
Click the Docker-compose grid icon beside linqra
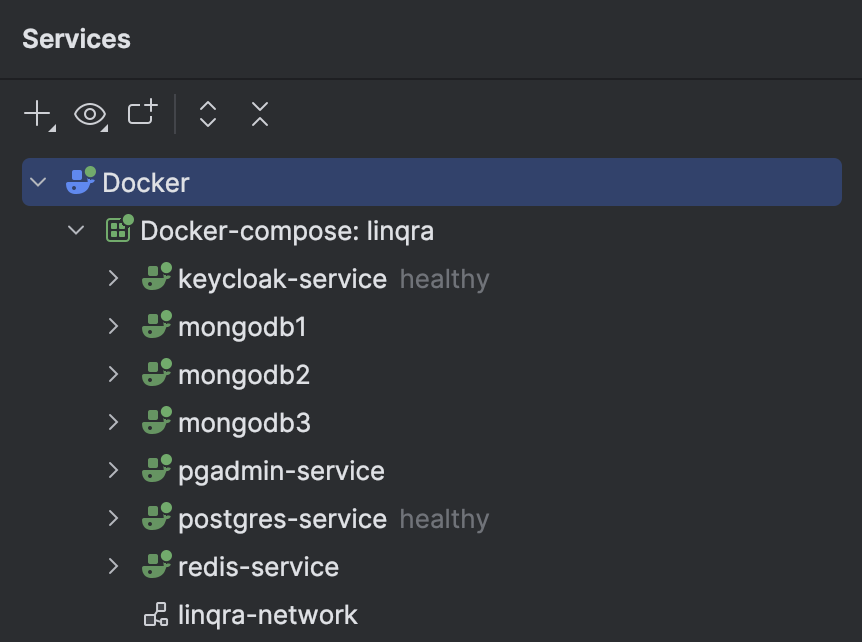(x=119, y=230)
